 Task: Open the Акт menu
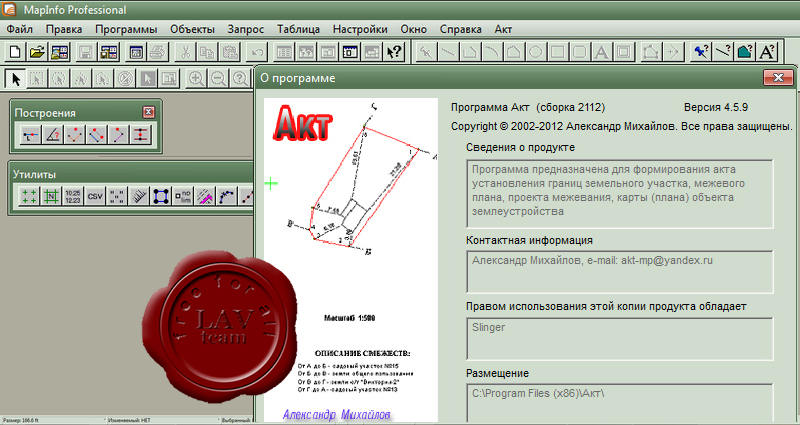[x=504, y=29]
